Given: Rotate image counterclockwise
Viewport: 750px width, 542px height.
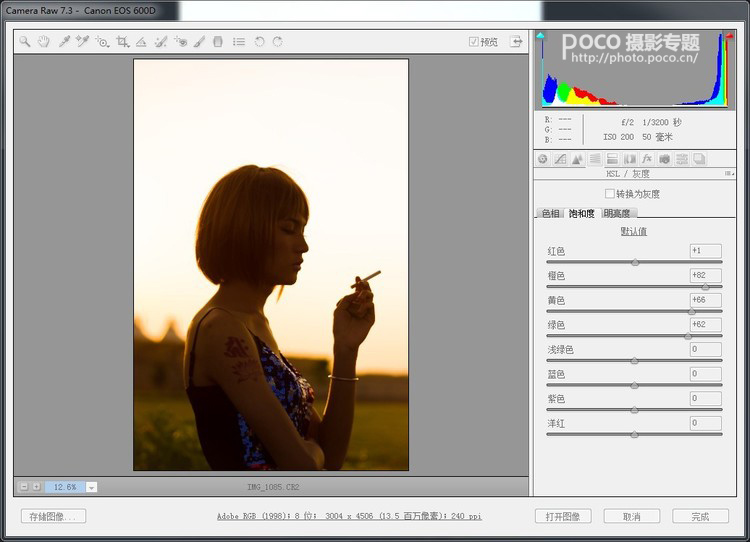Looking at the screenshot, I should point(259,42).
